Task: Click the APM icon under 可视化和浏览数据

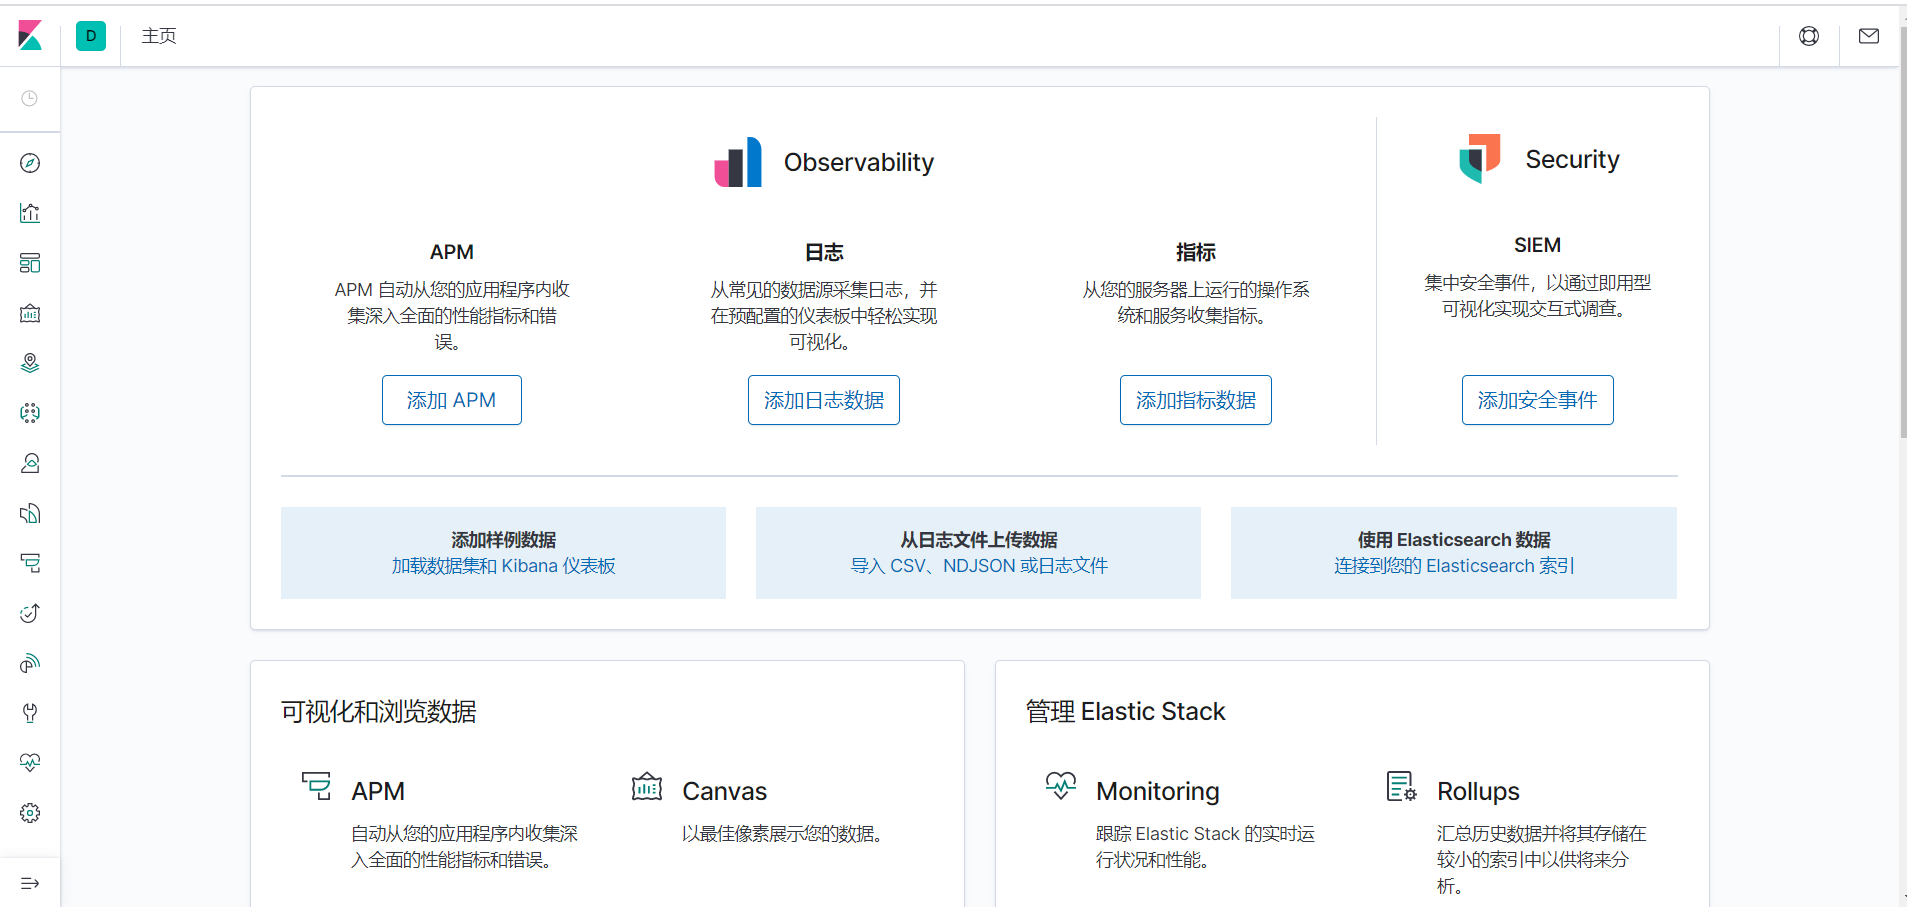Action: click(316, 786)
